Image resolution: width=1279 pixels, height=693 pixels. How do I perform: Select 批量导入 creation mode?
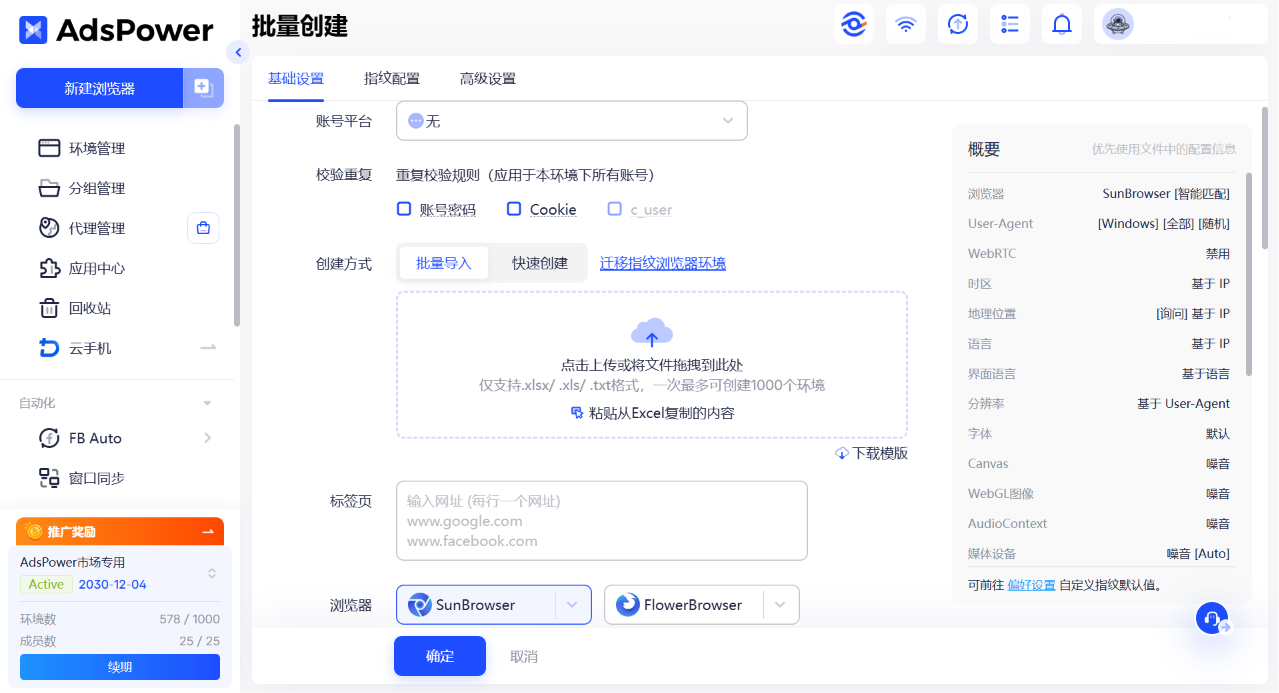[444, 263]
